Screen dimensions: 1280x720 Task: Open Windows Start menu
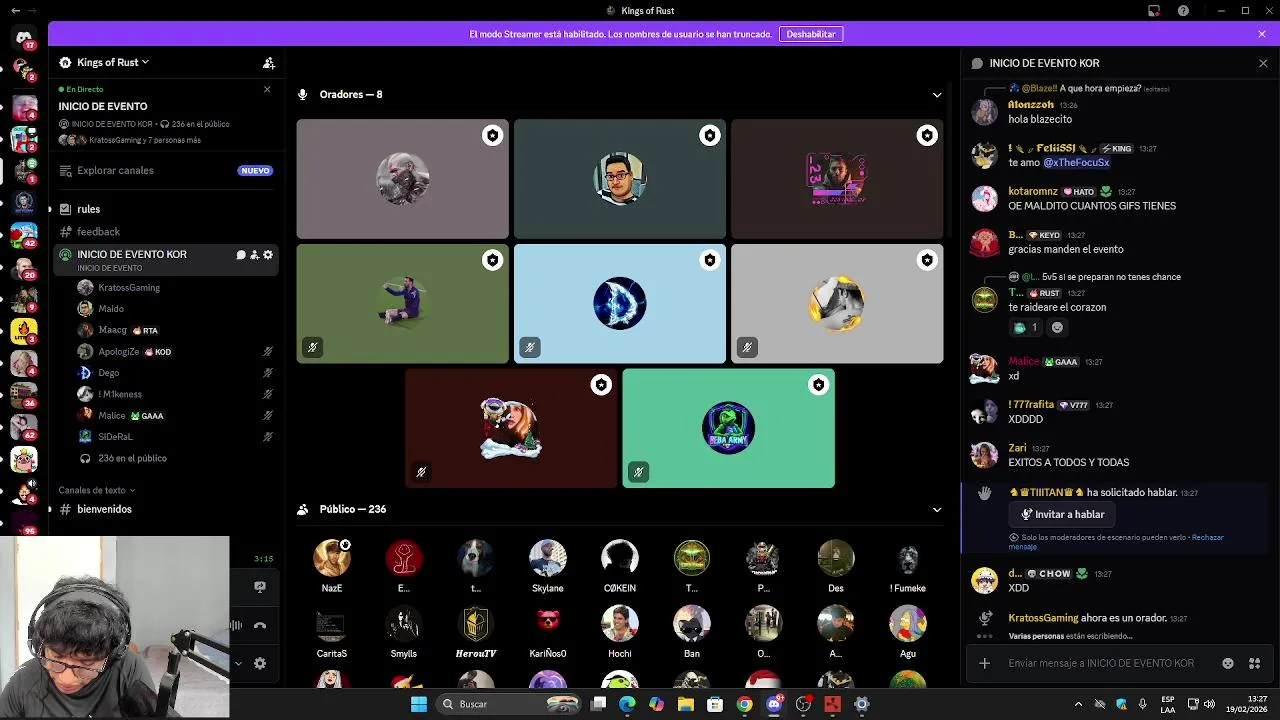pyautogui.click(x=419, y=704)
